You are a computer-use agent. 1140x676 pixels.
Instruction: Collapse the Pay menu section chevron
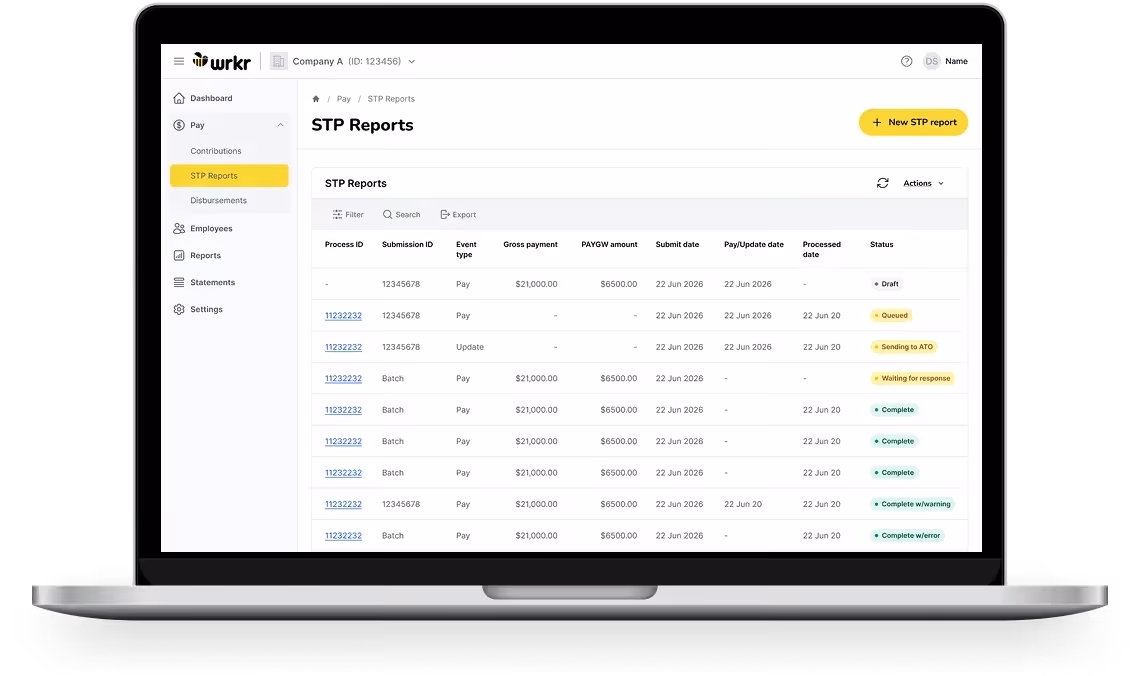point(280,125)
